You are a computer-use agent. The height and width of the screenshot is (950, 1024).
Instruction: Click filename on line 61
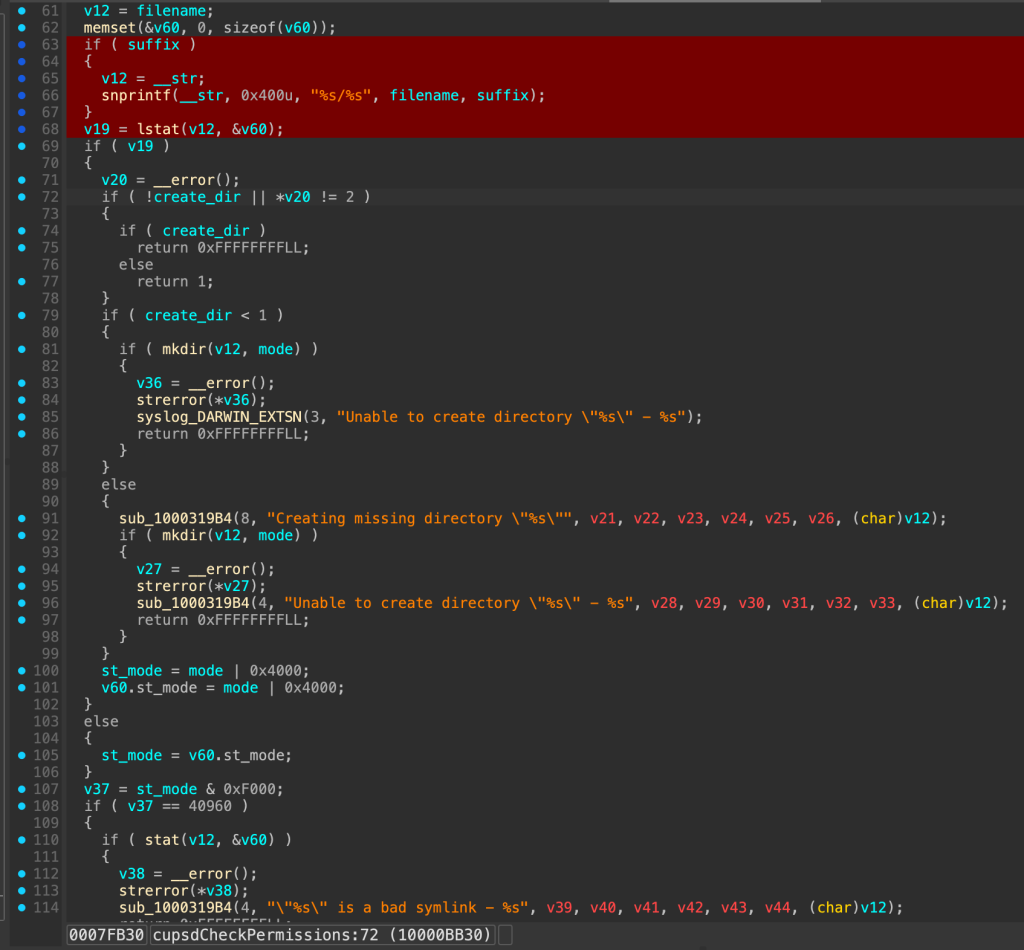(171, 10)
